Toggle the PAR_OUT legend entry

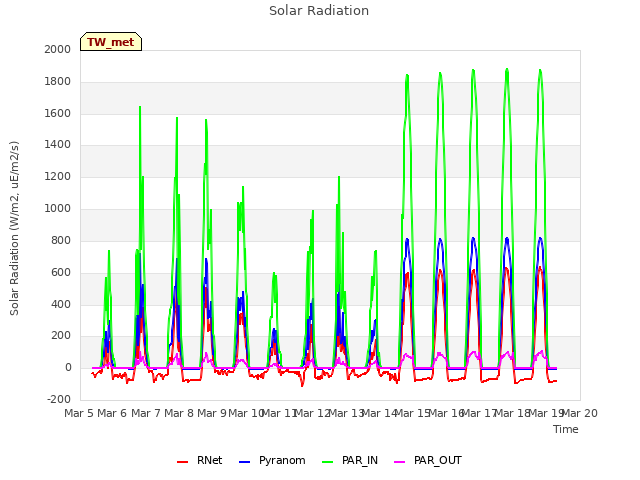pos(428,461)
